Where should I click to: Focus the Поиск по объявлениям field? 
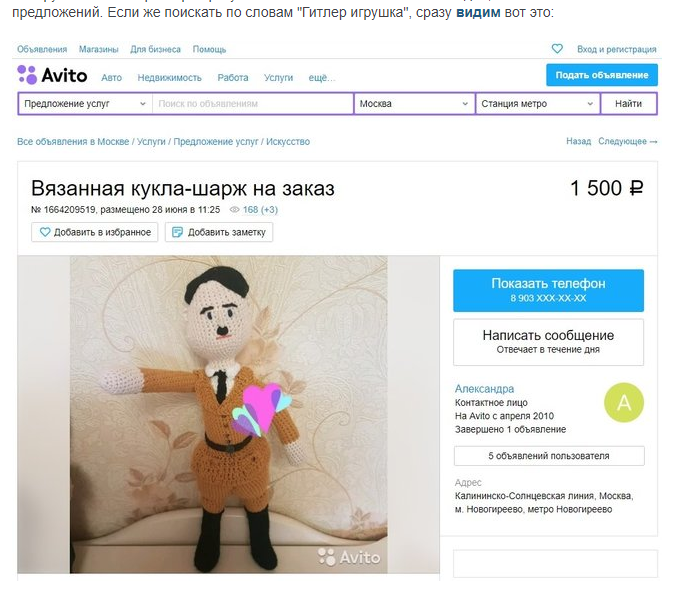[253, 104]
